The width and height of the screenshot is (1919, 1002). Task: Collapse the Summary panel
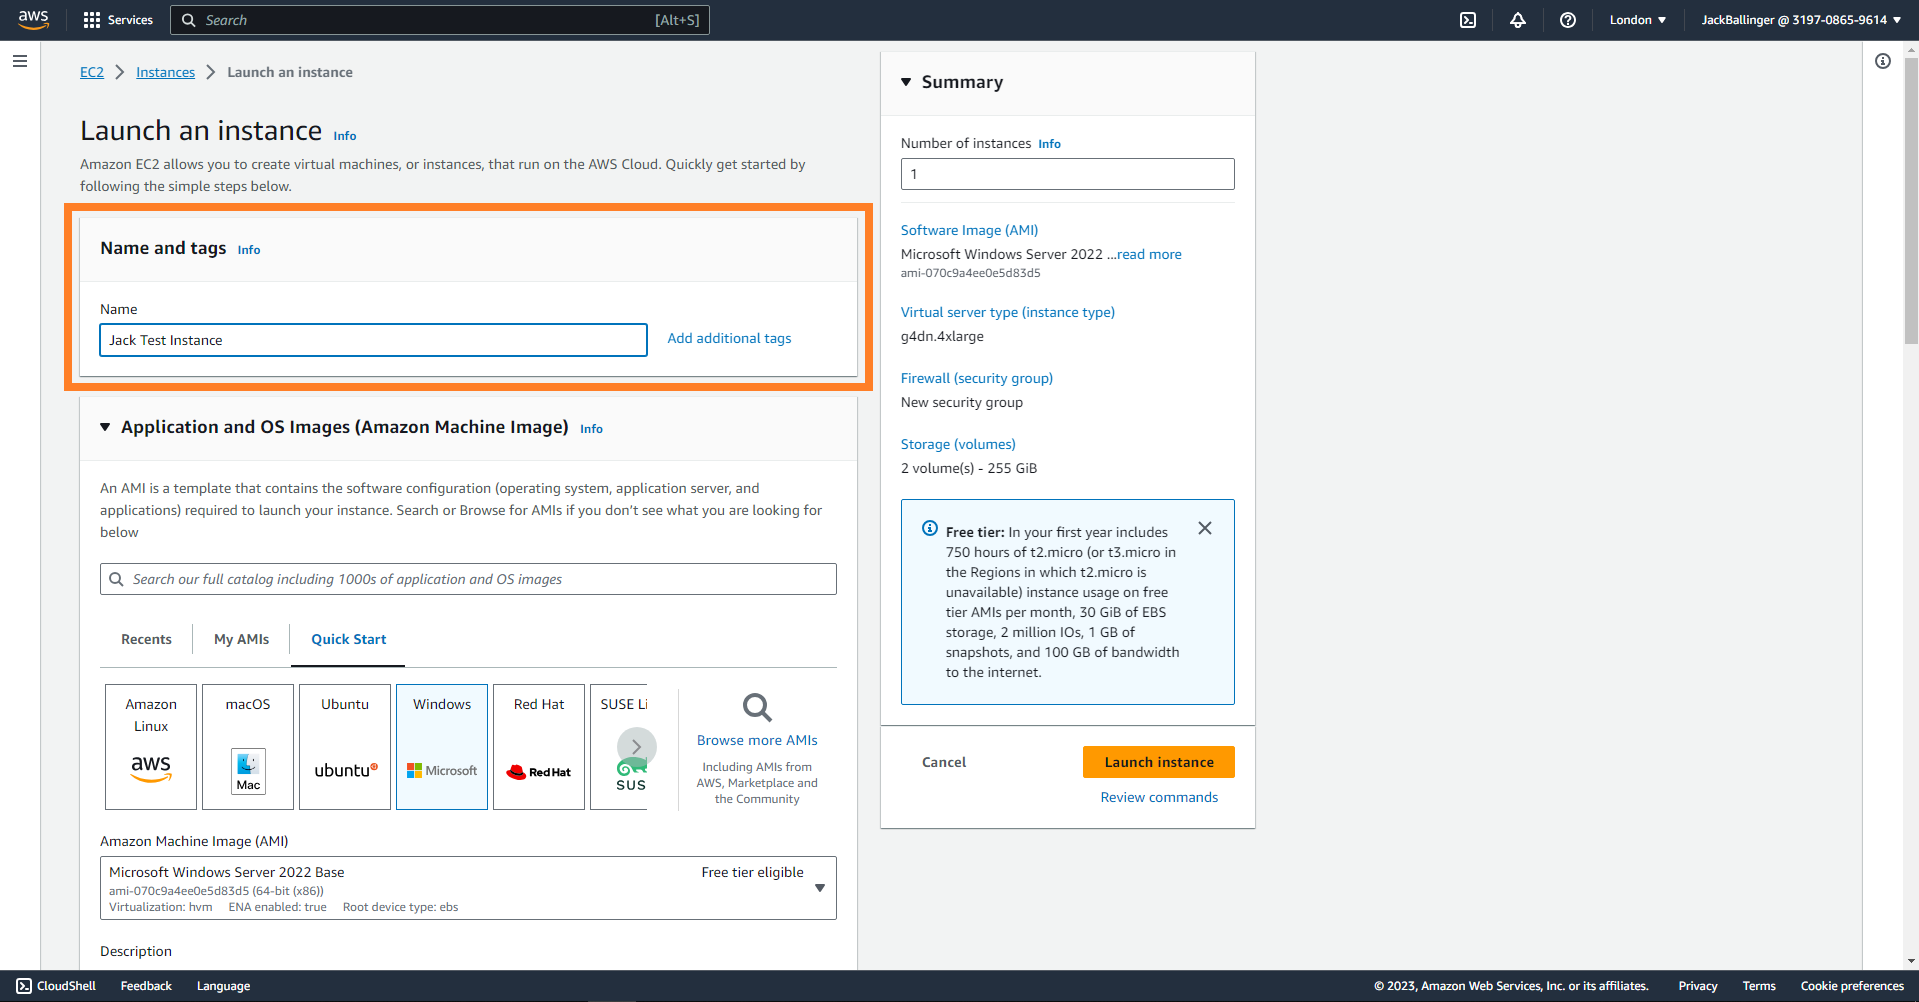click(x=906, y=82)
